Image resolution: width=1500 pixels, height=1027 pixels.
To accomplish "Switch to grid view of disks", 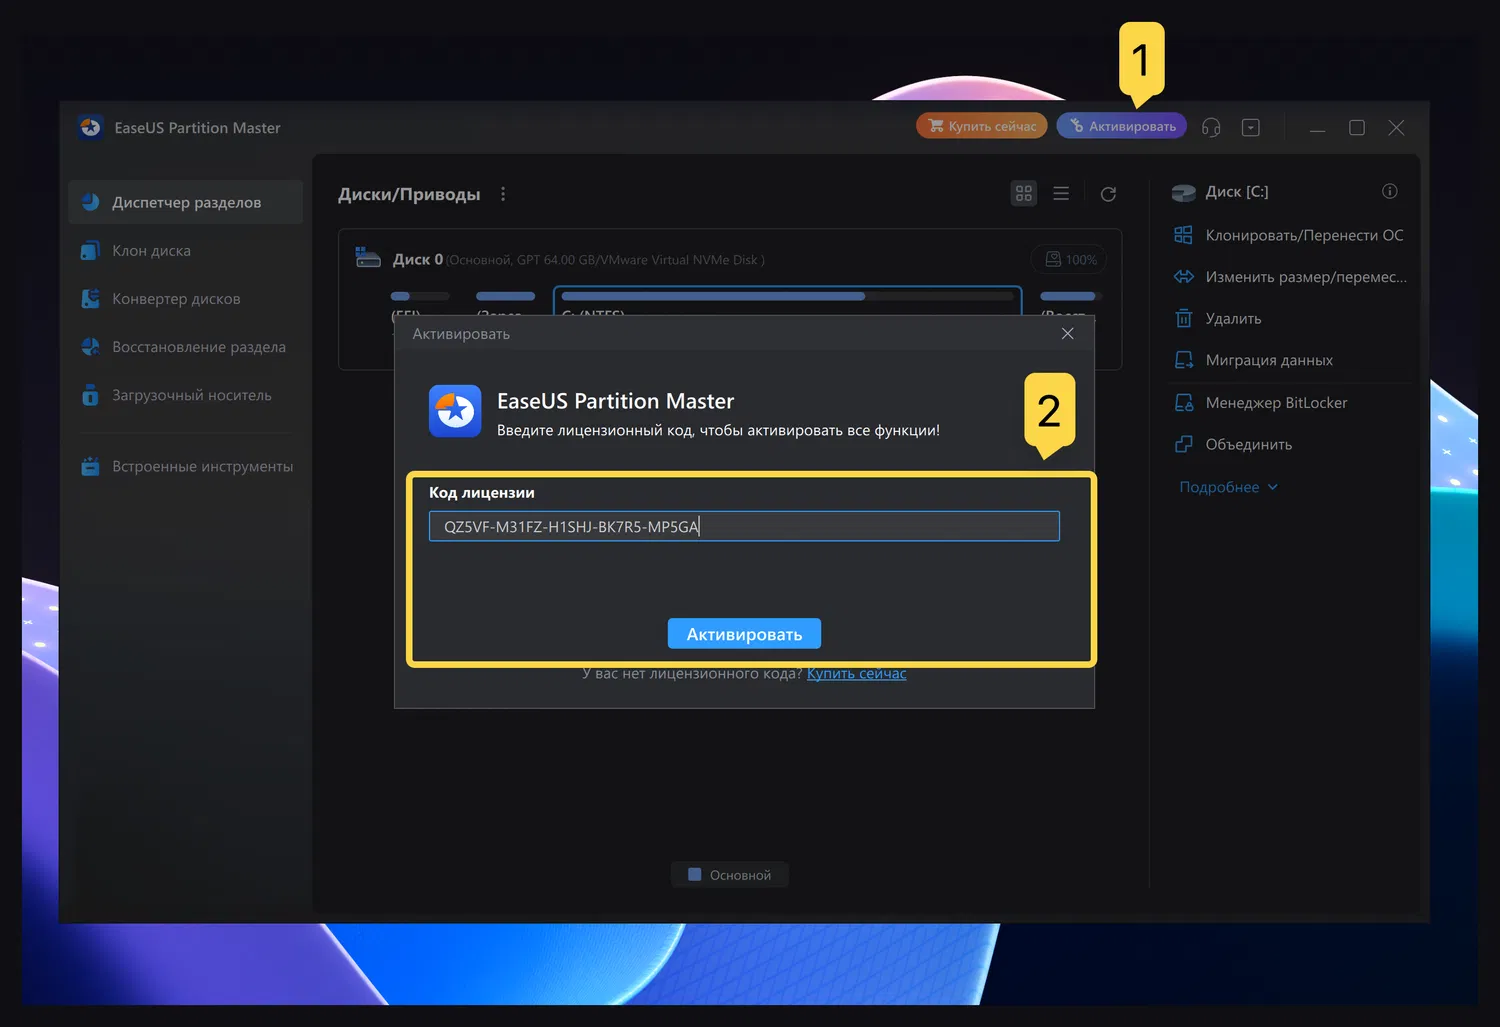I will point(1024,193).
